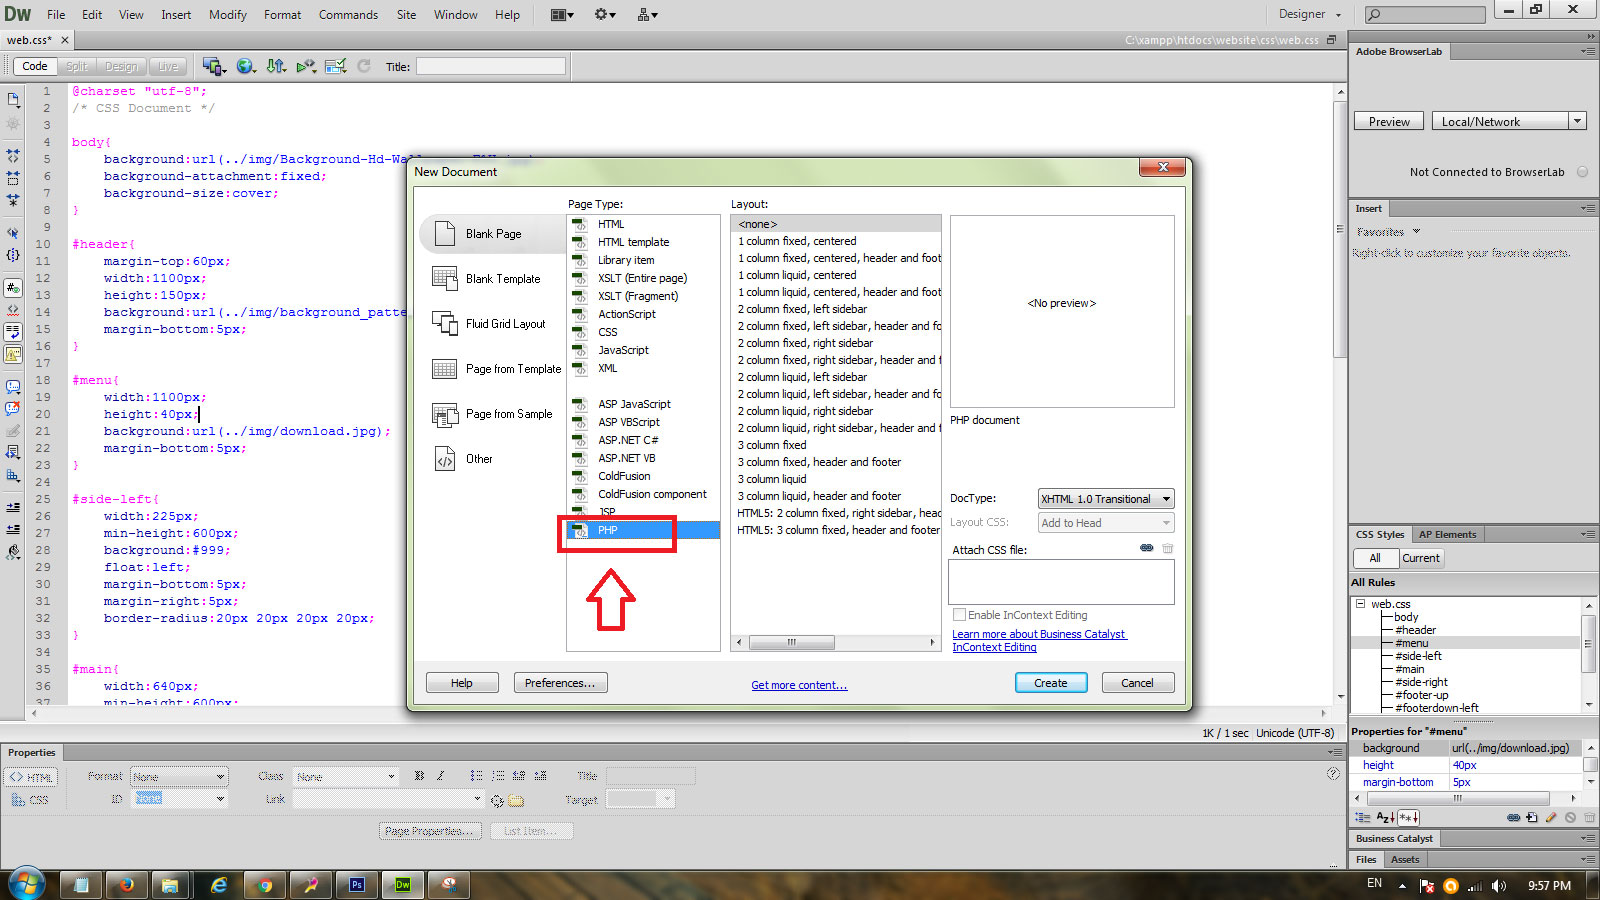Click the Multiscreen preview toolbar icon

pos(213,66)
